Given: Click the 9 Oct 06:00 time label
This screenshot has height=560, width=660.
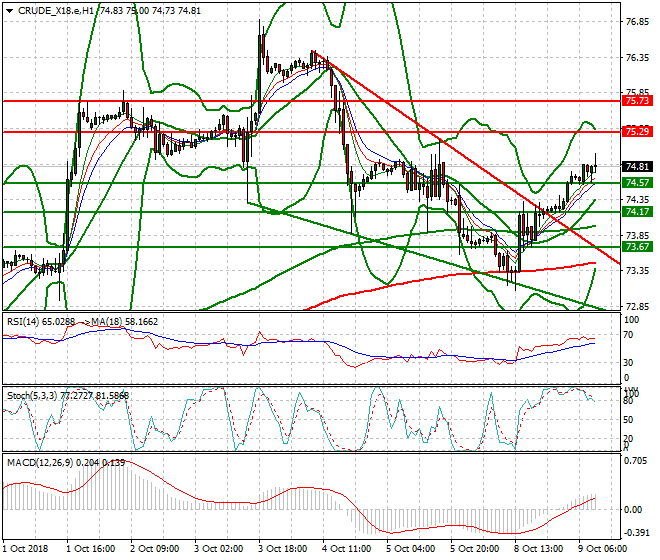Looking at the screenshot, I should [602, 549].
